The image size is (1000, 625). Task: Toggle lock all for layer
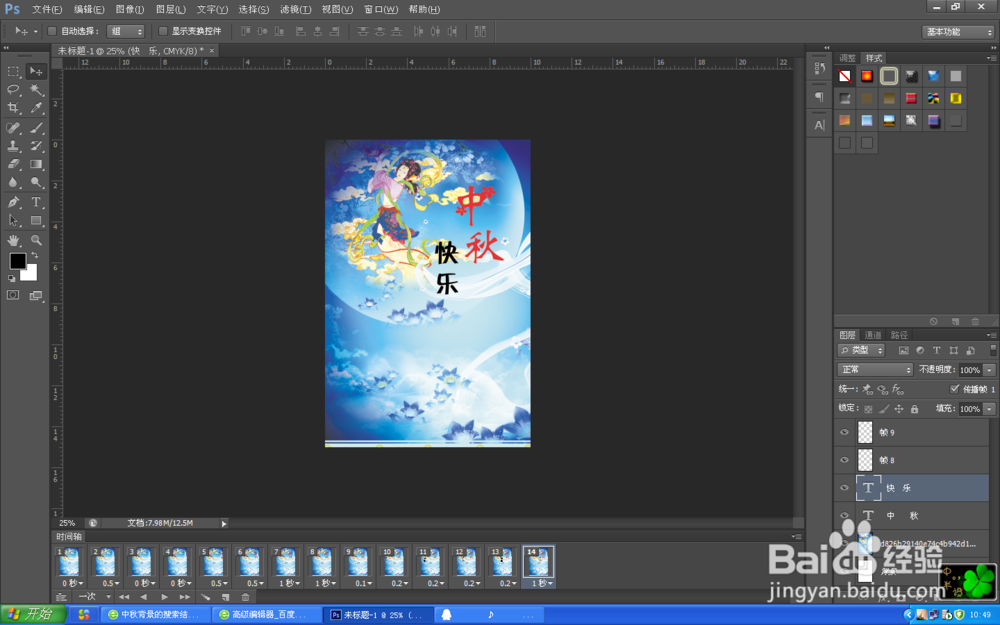coord(915,409)
